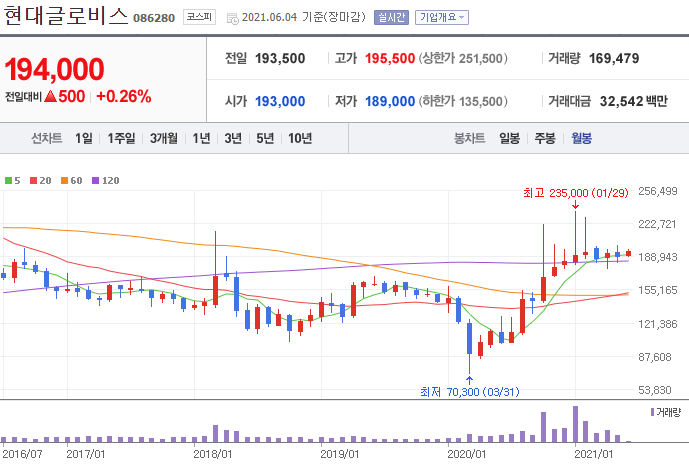Click the 2021/01 x-axis label
The image size is (689, 465).
(x=594, y=454)
